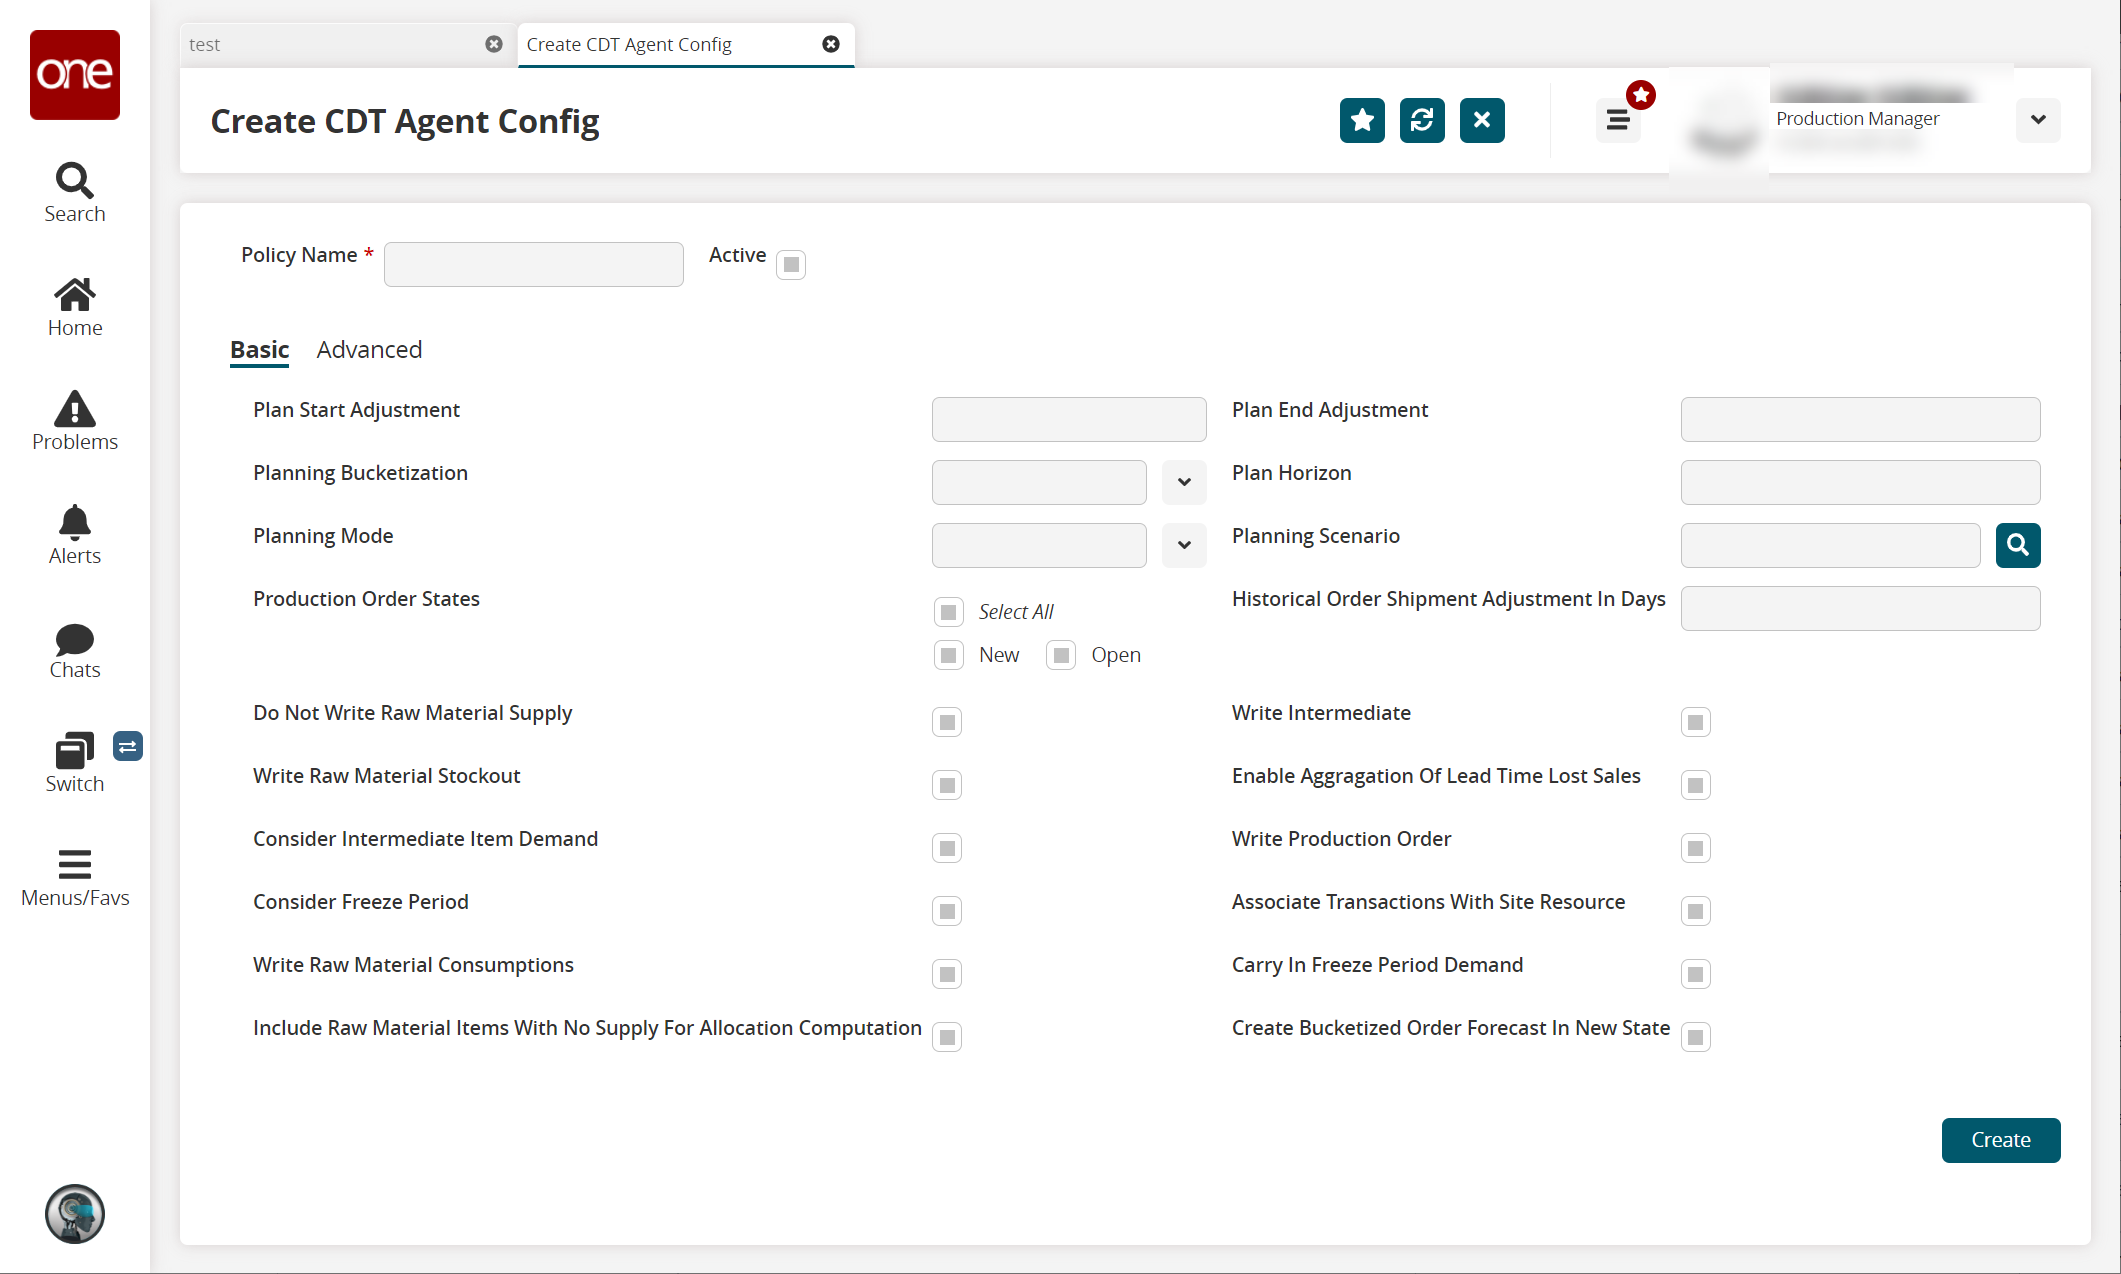Click the refresh icon in header
This screenshot has height=1274, width=2121.
[x=1422, y=121]
